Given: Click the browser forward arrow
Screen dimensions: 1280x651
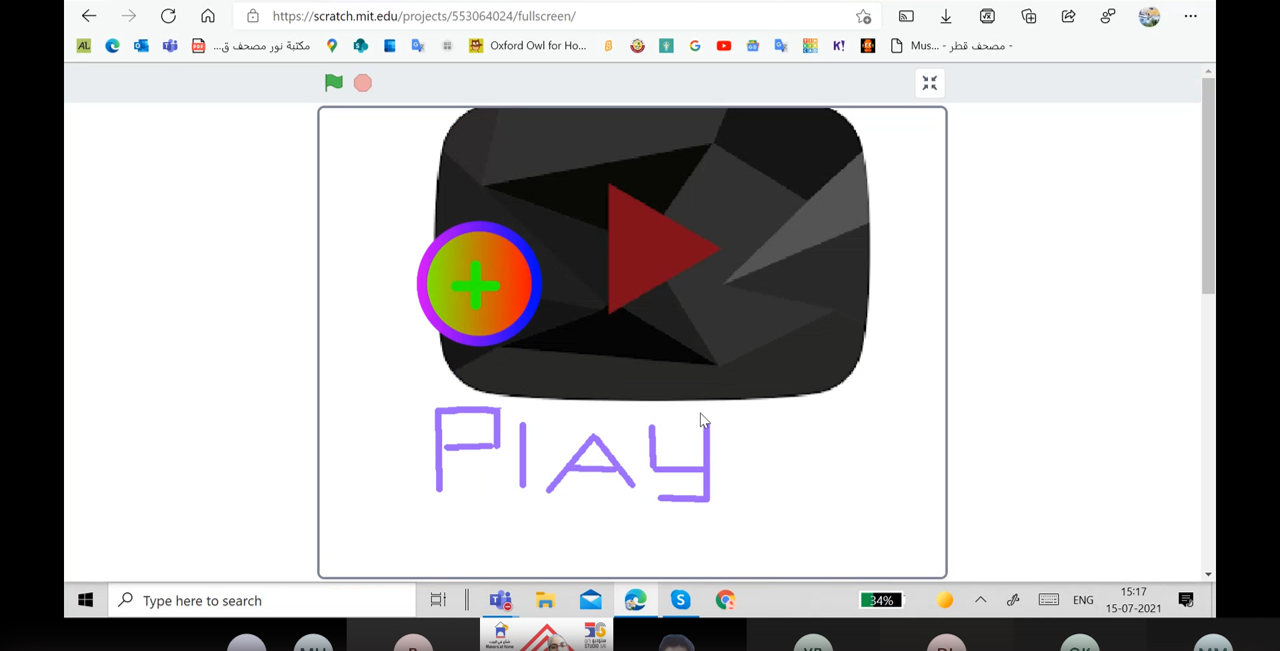Looking at the screenshot, I should coord(129,16).
